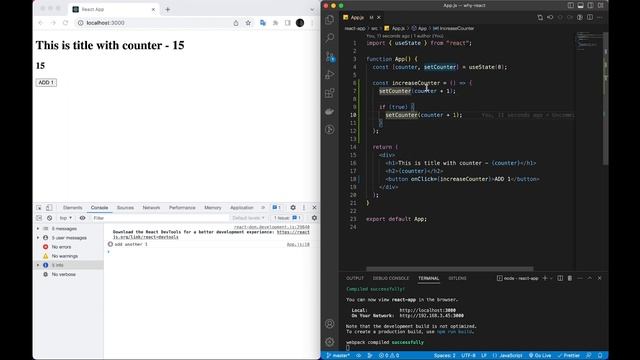Image resolution: width=640 pixels, height=360 pixels.
Task: Open DevTools settings gear
Action: click(x=293, y=208)
